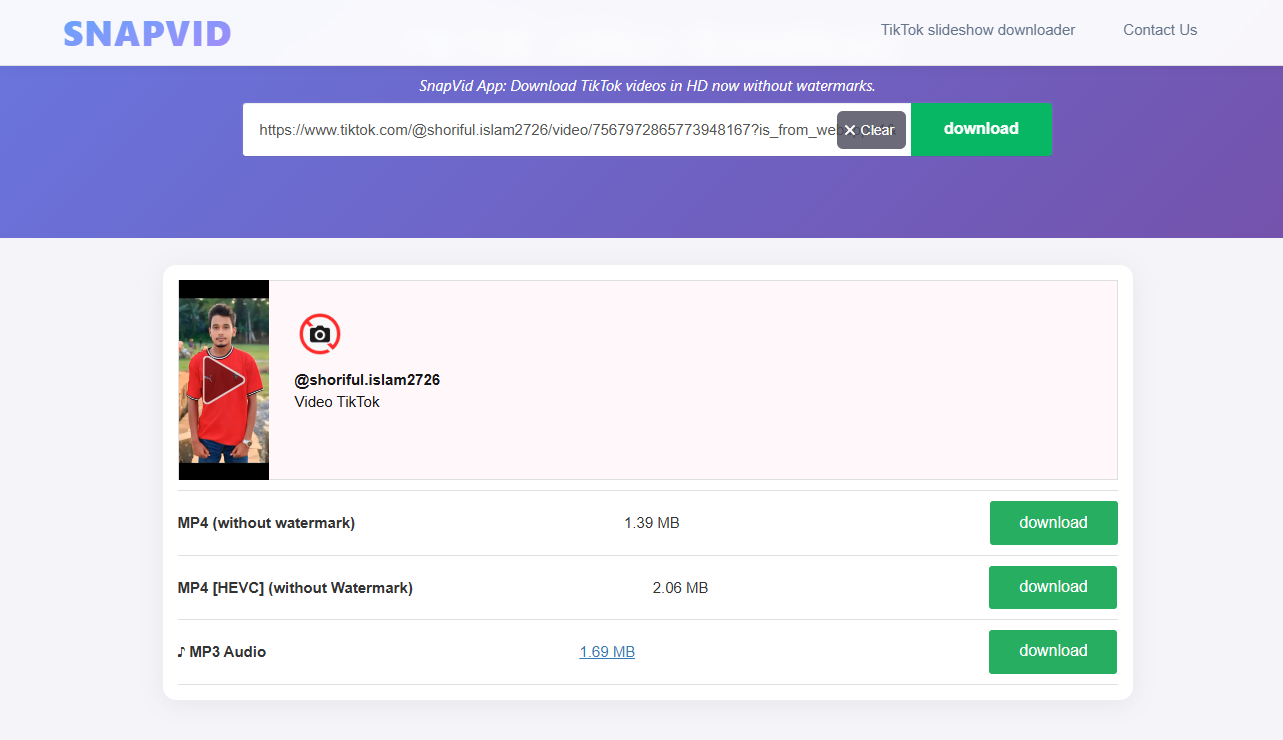
Task: Download MP4 without watermark
Action: pyautogui.click(x=1053, y=523)
